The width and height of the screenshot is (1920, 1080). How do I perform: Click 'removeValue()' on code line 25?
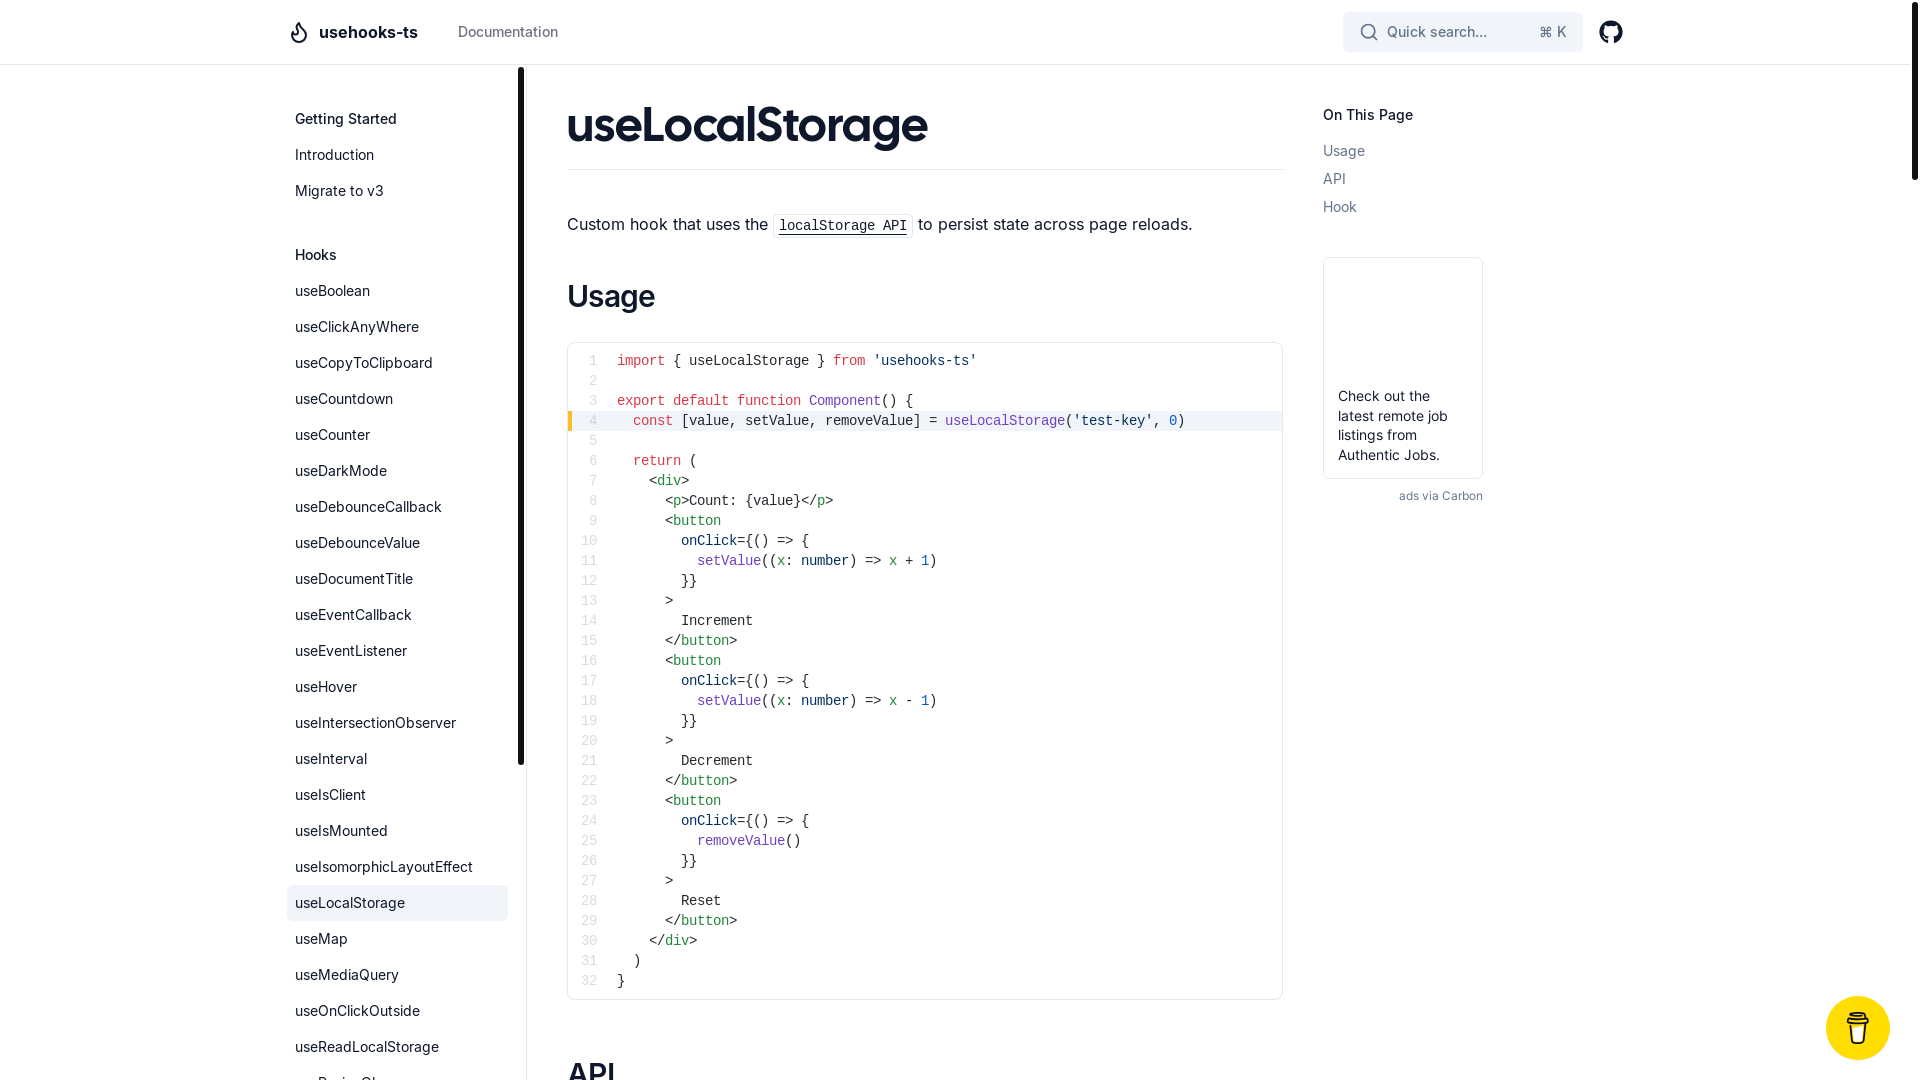click(748, 841)
